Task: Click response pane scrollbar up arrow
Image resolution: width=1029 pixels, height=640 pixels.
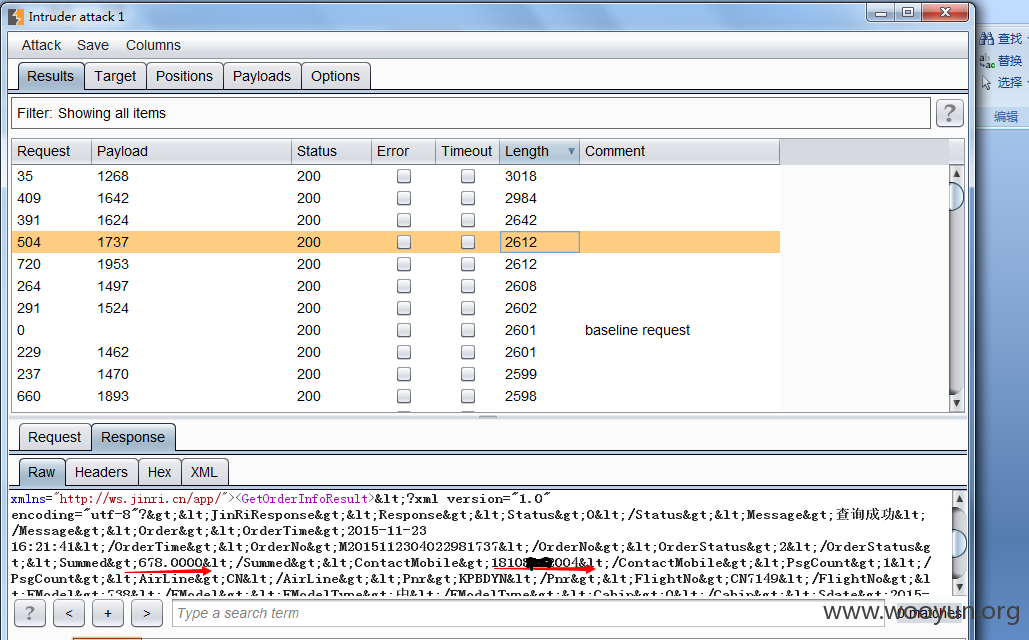Action: point(959,499)
